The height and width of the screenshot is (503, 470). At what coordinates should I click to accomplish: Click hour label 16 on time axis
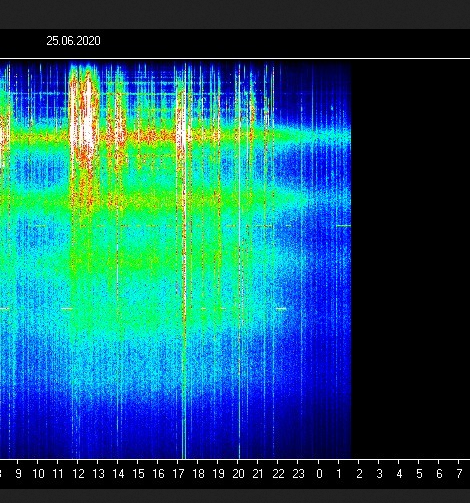[158, 473]
